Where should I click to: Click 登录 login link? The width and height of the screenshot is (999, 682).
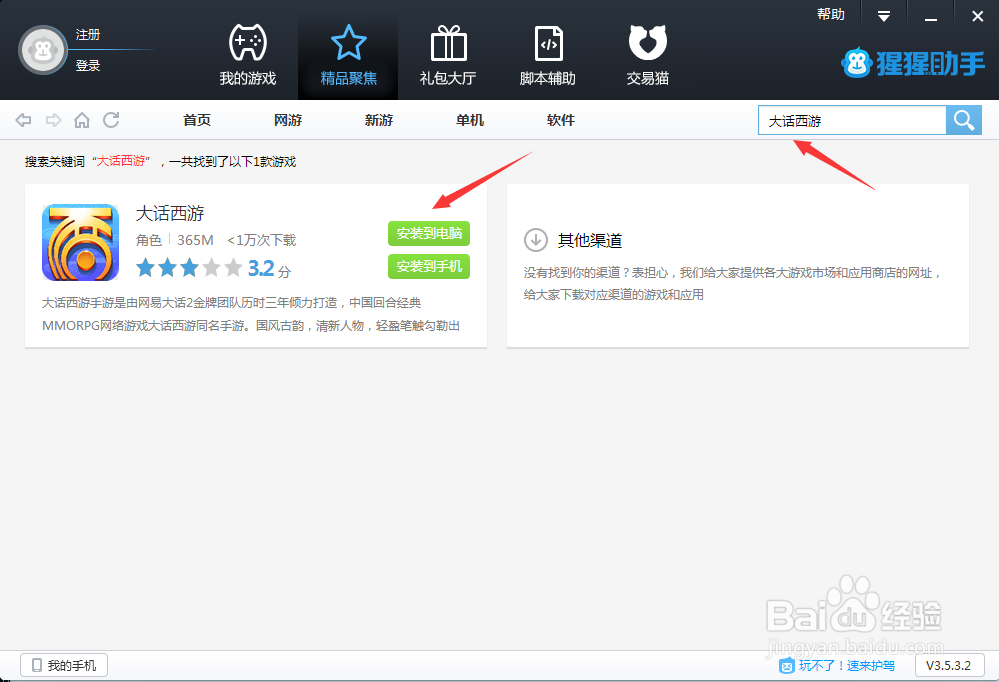coord(88,66)
